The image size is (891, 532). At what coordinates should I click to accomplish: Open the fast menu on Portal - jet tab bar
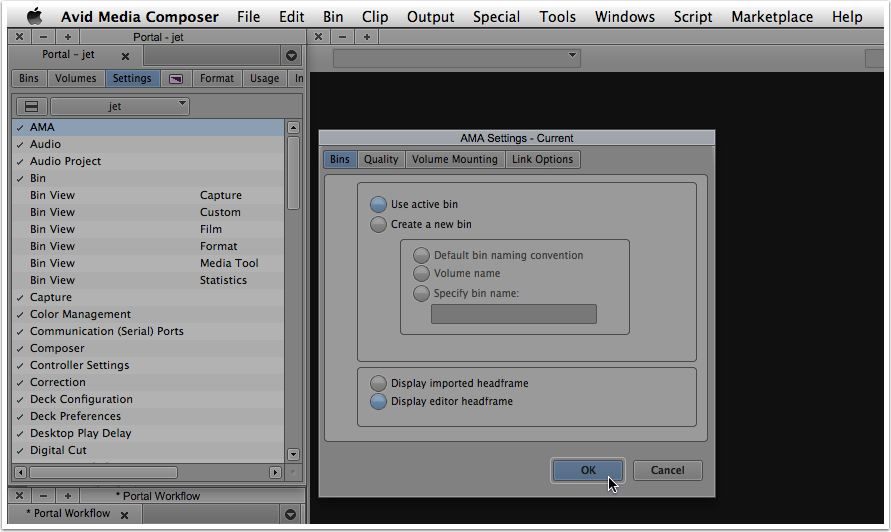[292, 56]
